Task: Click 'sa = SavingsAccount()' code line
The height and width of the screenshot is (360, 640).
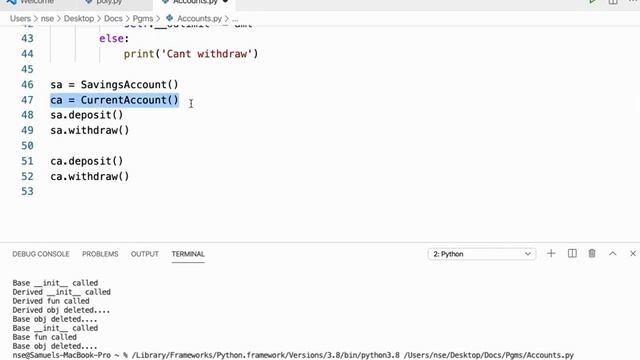Action: 114,84
